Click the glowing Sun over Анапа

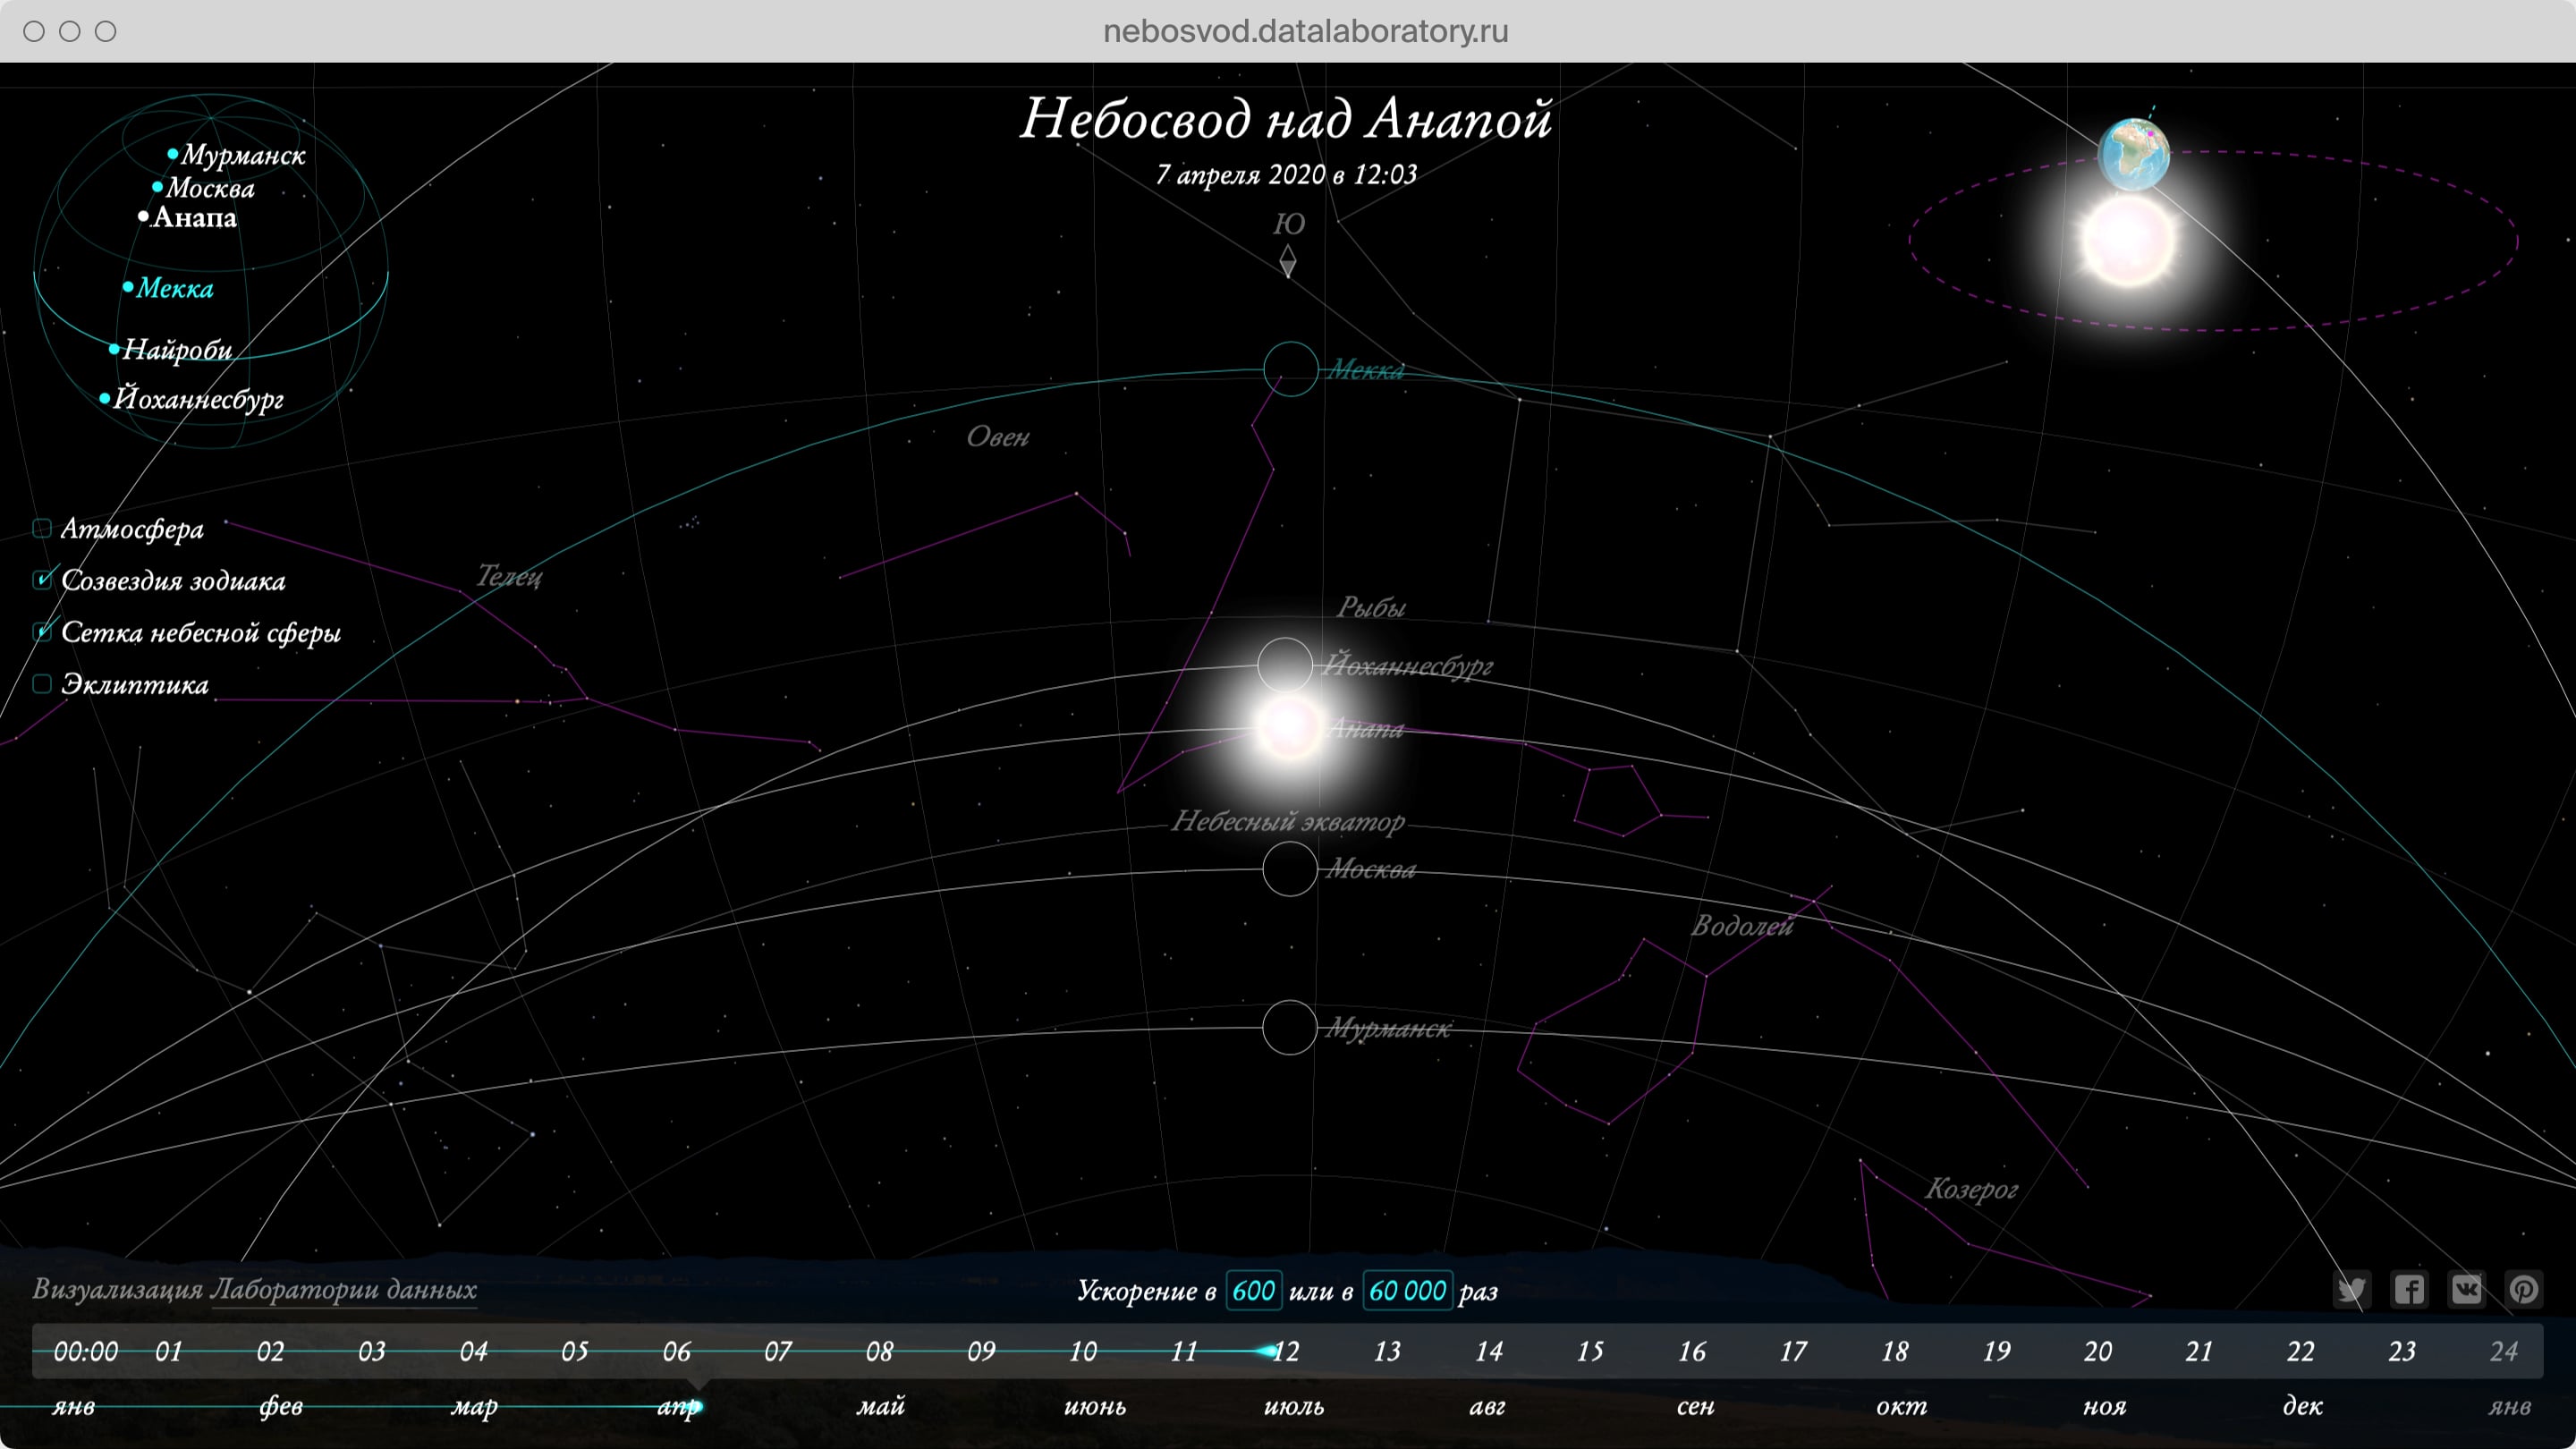click(1289, 727)
